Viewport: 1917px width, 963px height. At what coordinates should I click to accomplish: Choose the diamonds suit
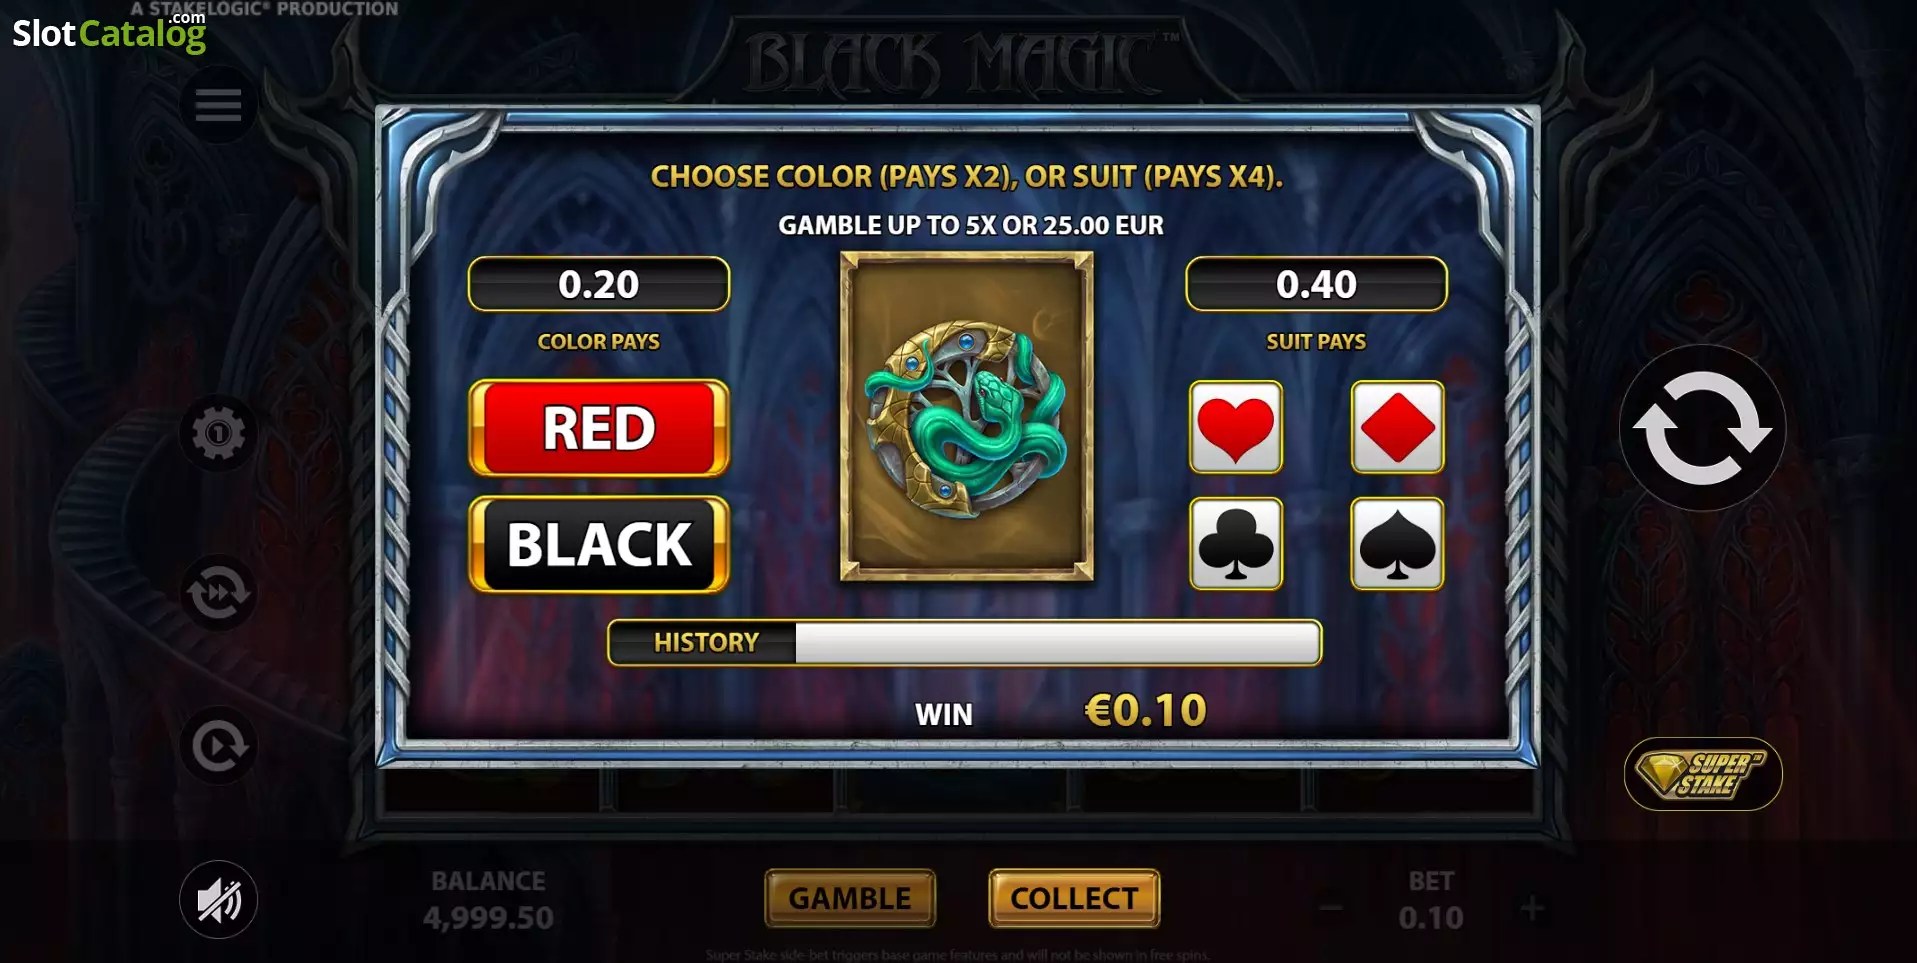(1397, 427)
